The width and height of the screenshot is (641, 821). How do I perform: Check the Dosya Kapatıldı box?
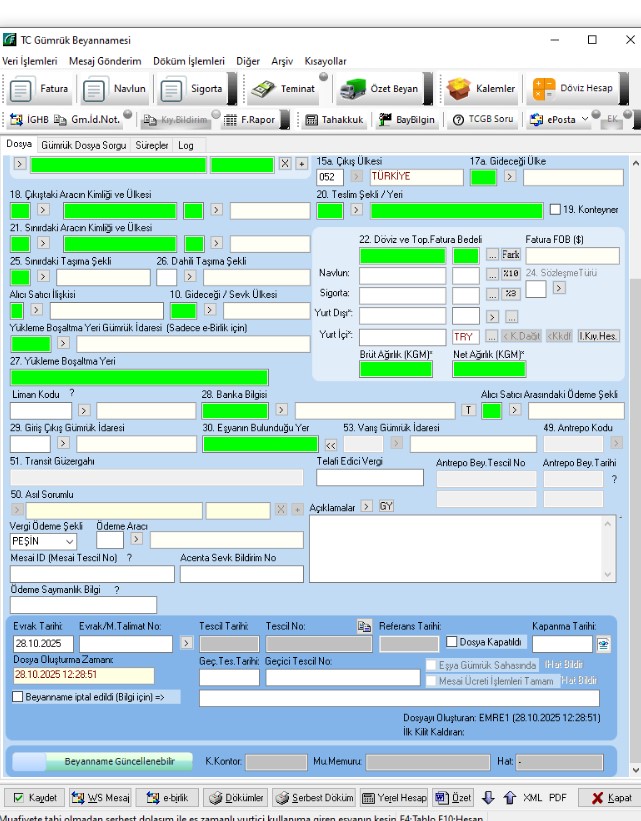(x=452, y=642)
